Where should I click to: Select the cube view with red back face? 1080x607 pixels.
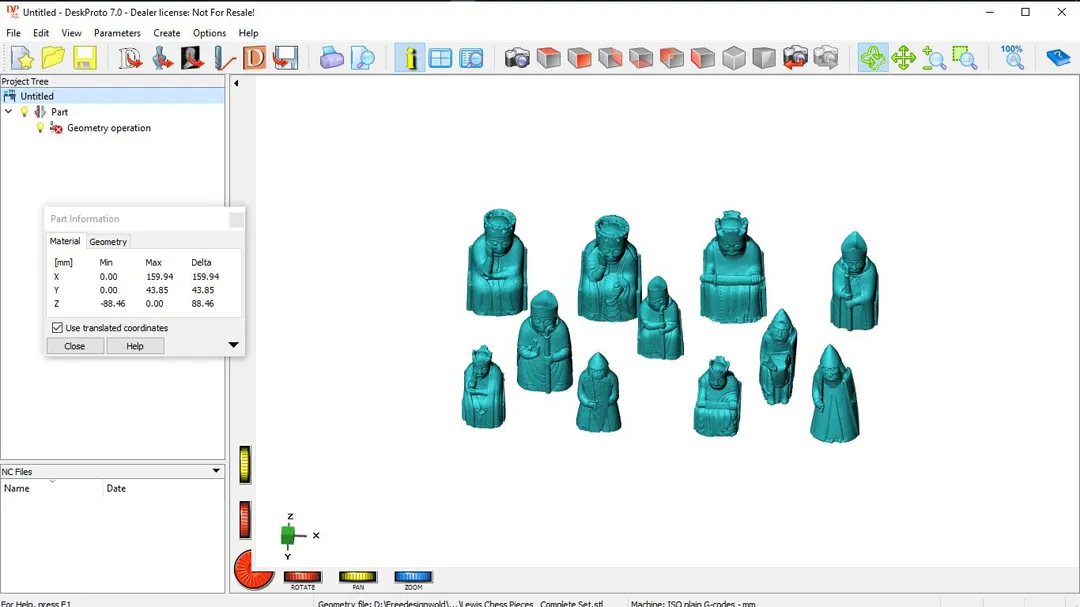point(672,59)
